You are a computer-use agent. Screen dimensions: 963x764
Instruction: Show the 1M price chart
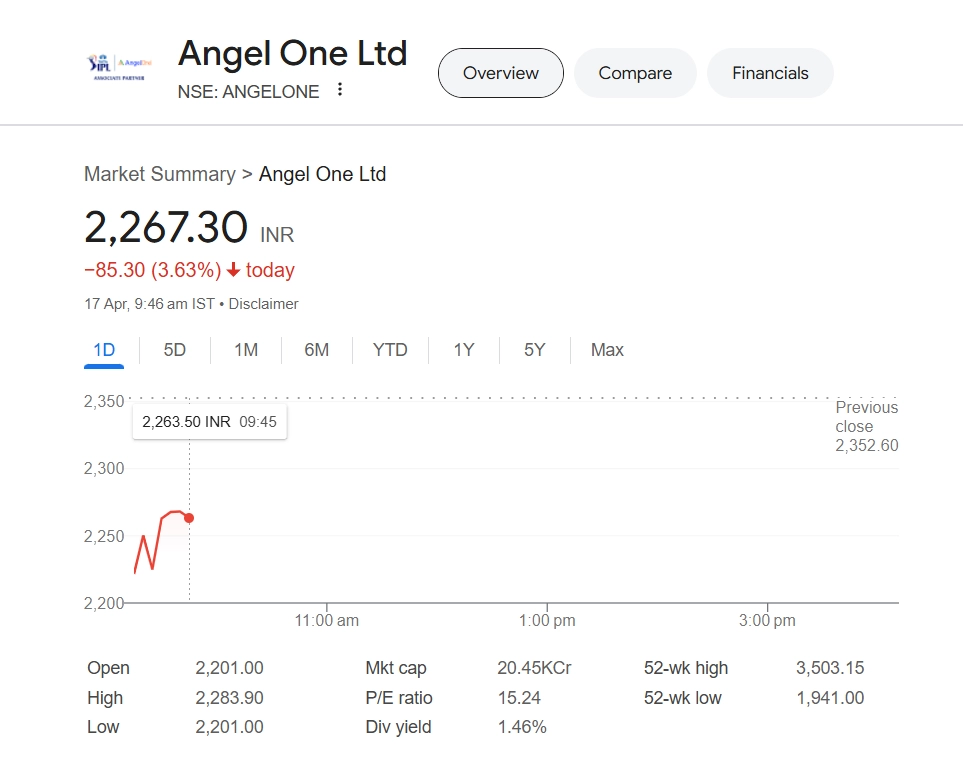tap(246, 350)
